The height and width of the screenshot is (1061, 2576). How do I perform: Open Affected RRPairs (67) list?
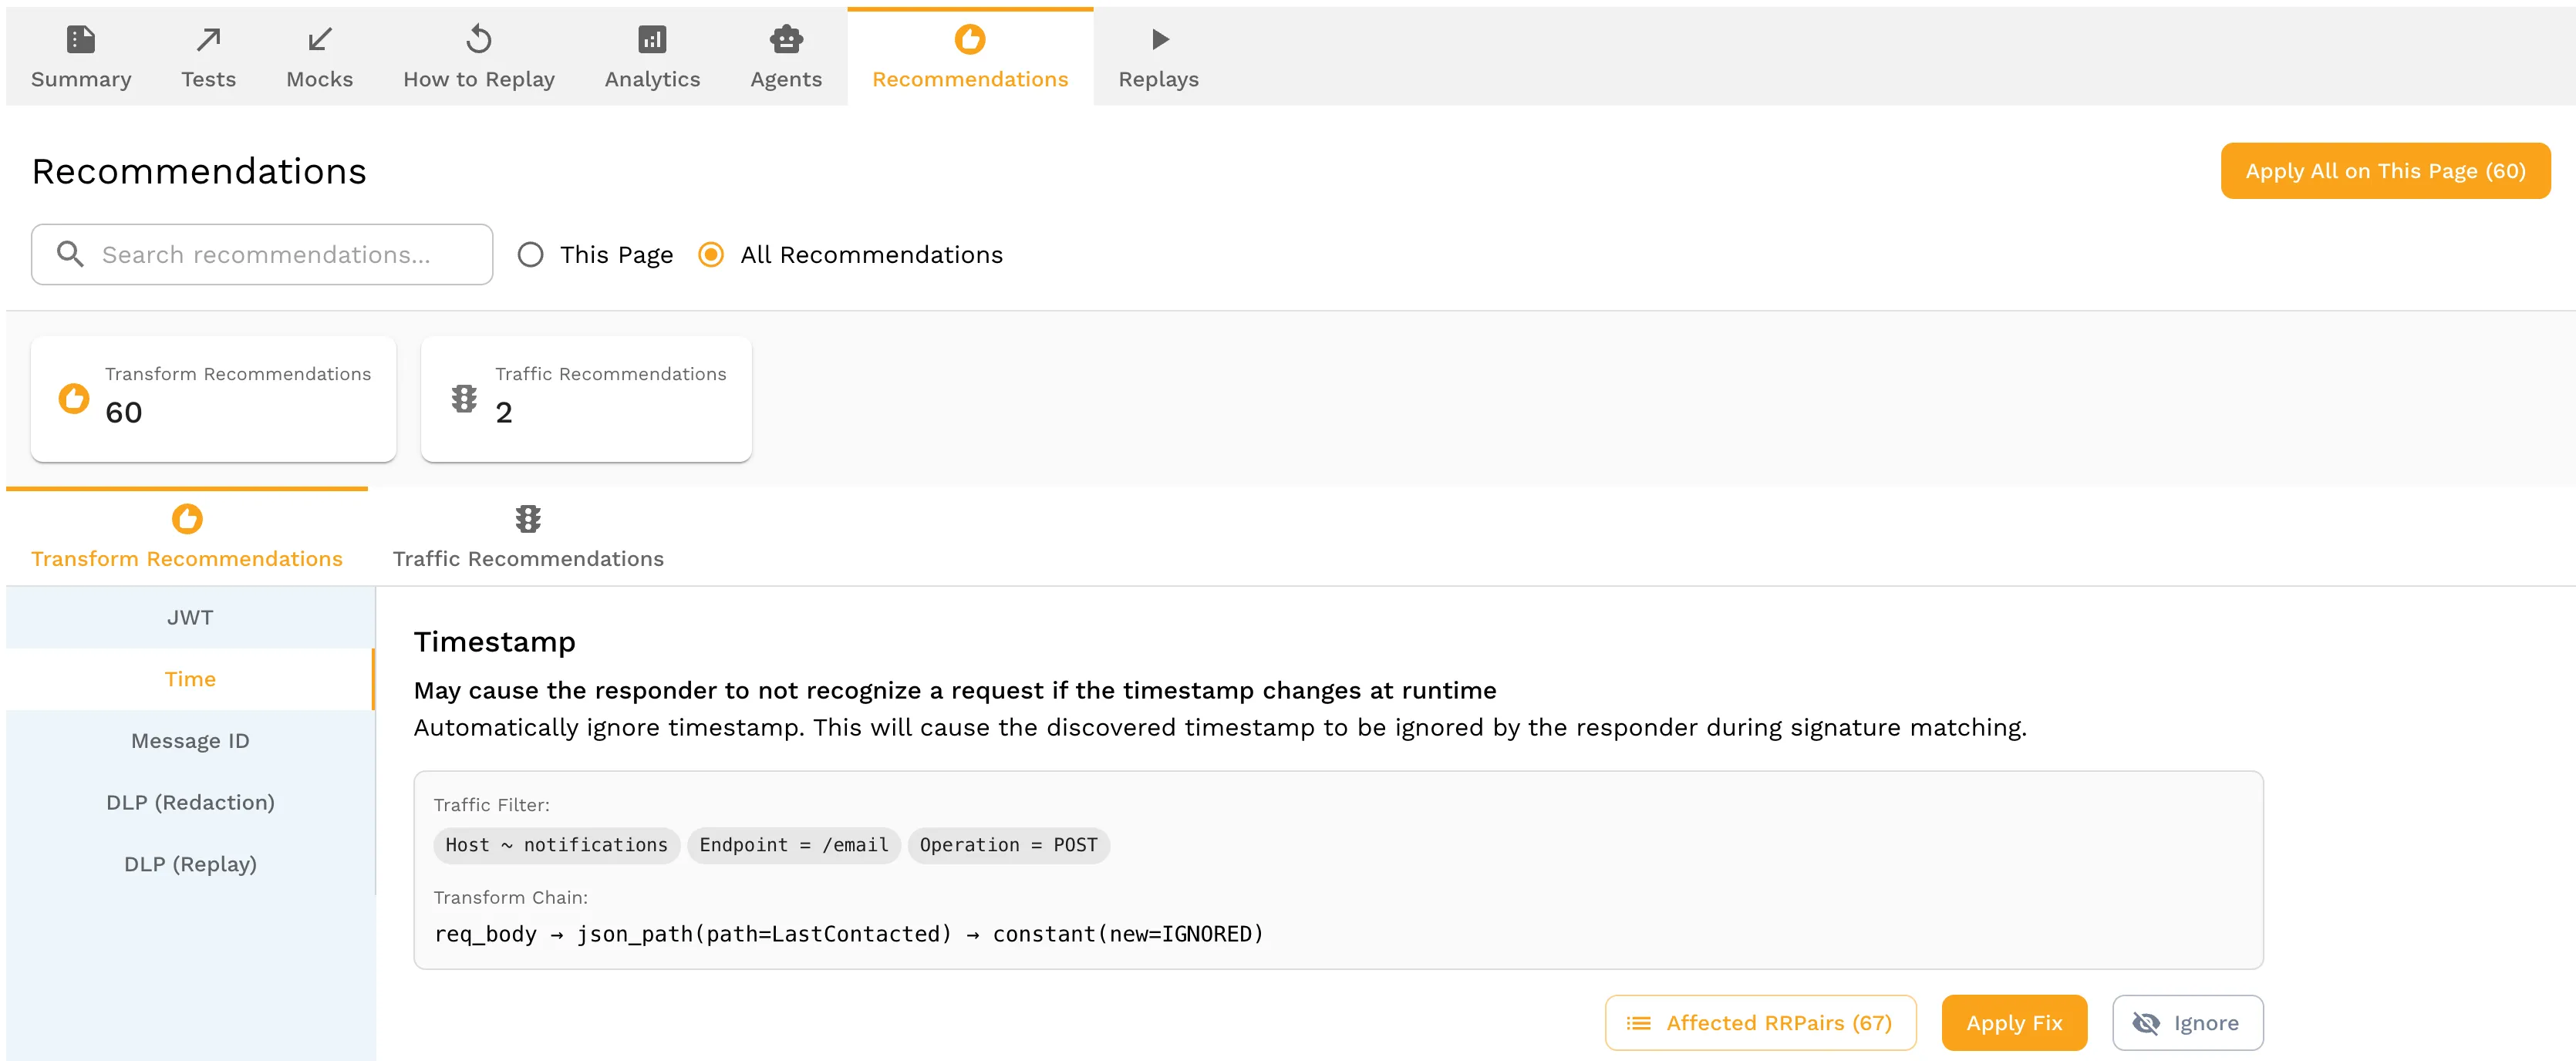click(1760, 1022)
